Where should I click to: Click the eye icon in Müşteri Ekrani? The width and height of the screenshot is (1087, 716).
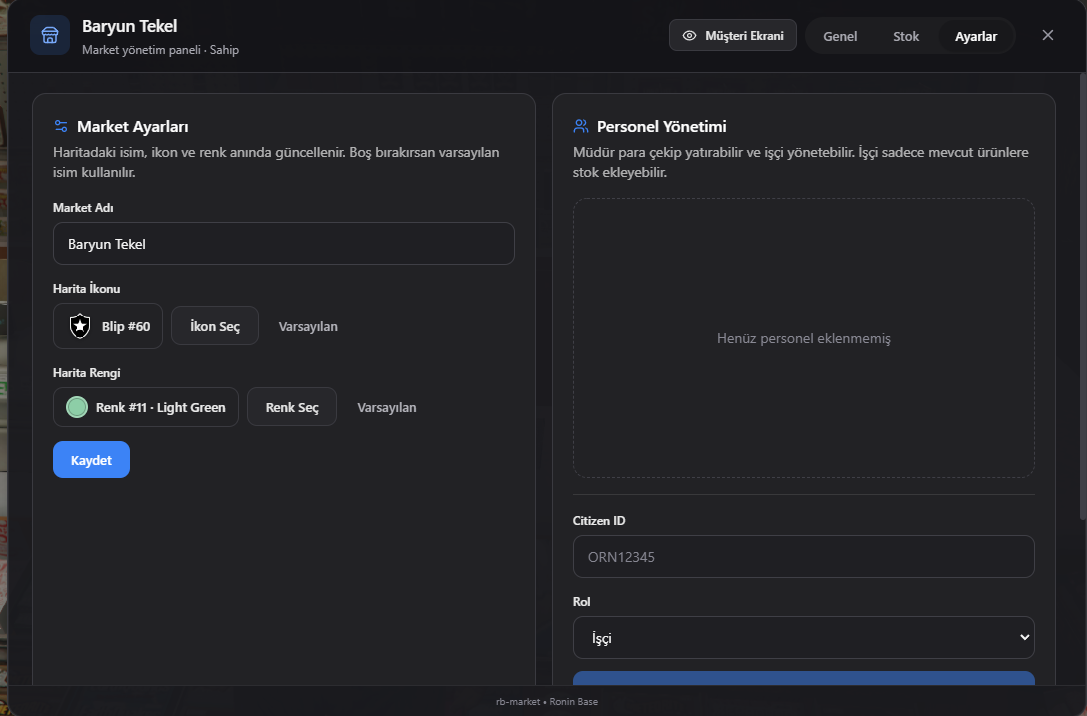[x=689, y=35]
